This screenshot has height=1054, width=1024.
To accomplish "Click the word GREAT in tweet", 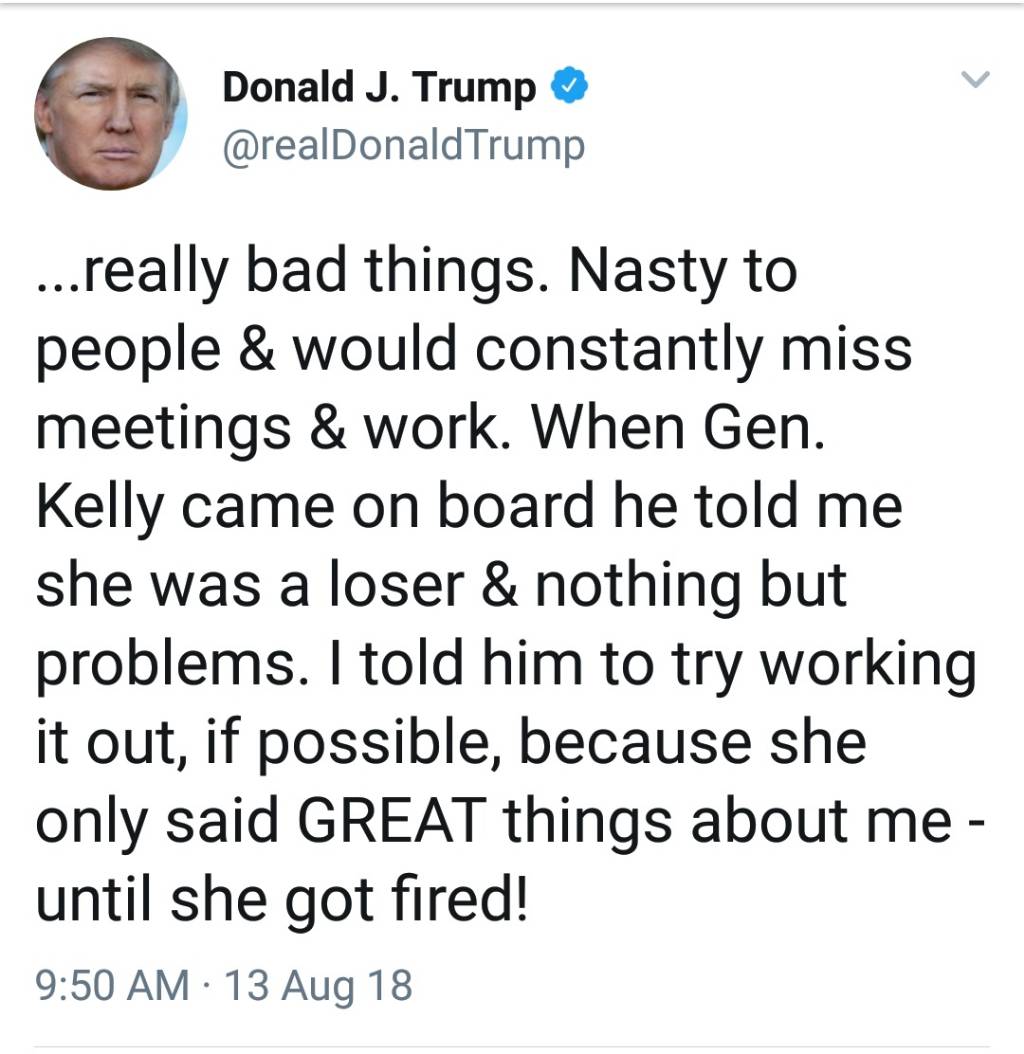I will pyautogui.click(x=391, y=820).
